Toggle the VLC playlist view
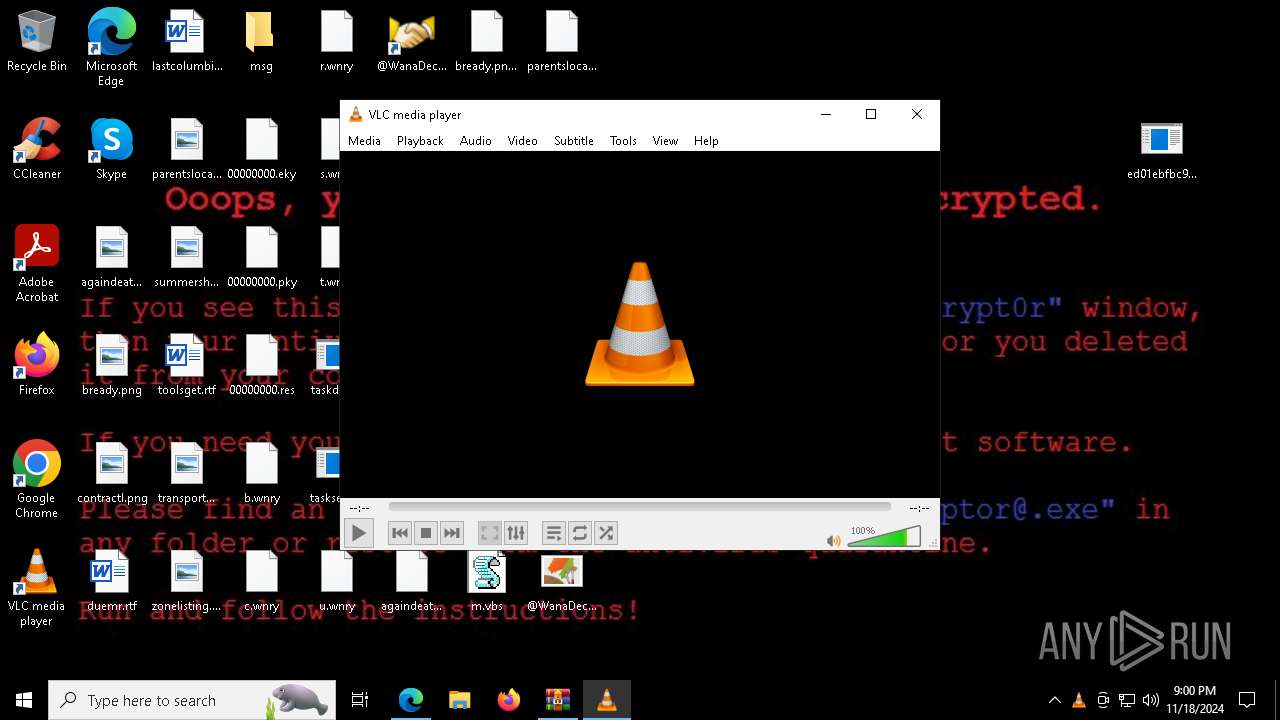Screen dimensions: 1280x720 click(x=553, y=533)
